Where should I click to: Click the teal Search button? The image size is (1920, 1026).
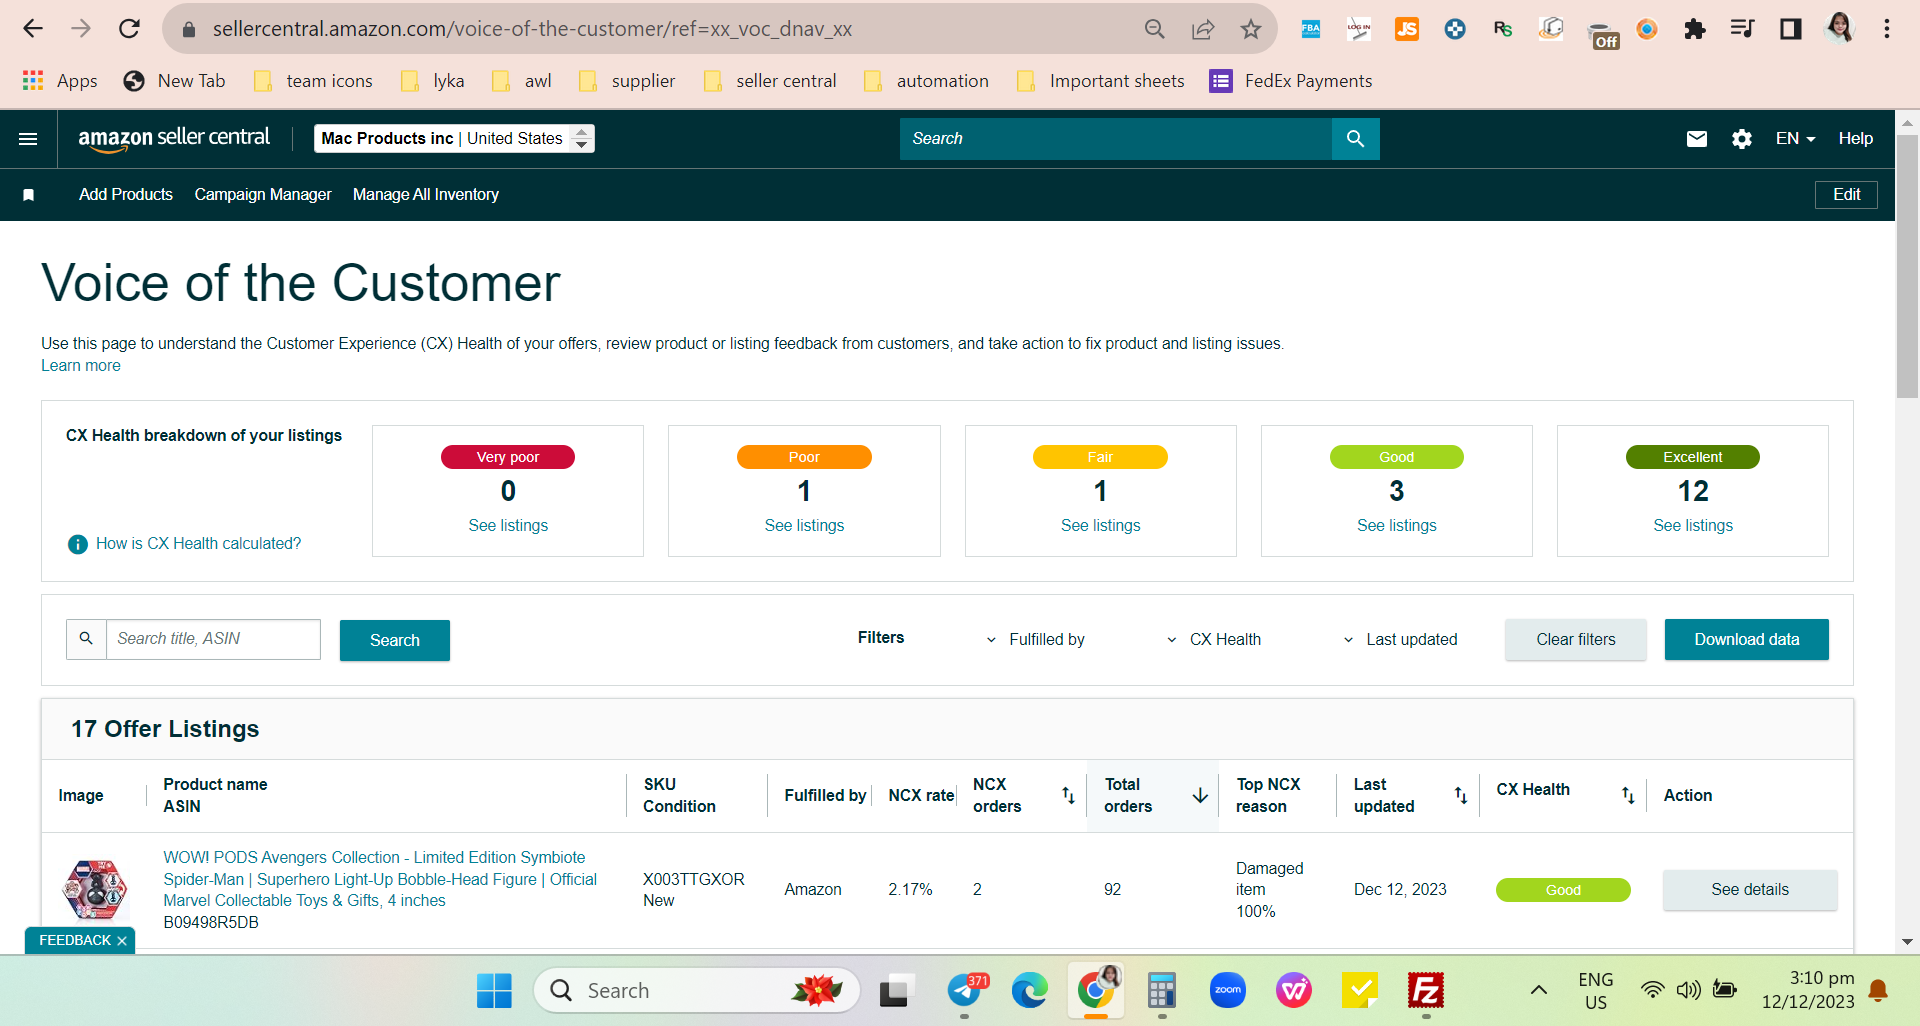tap(395, 640)
